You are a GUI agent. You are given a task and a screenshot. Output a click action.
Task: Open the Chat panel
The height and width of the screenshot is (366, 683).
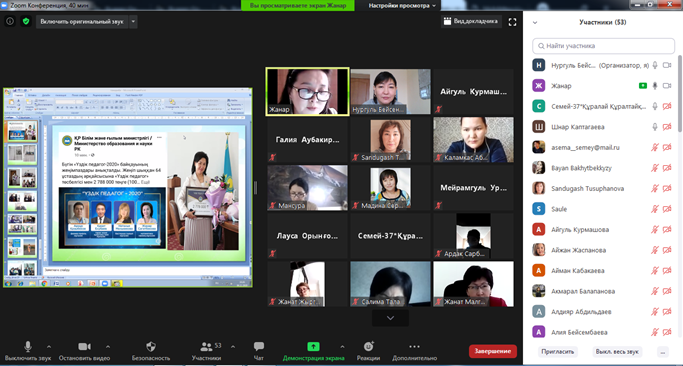259,347
